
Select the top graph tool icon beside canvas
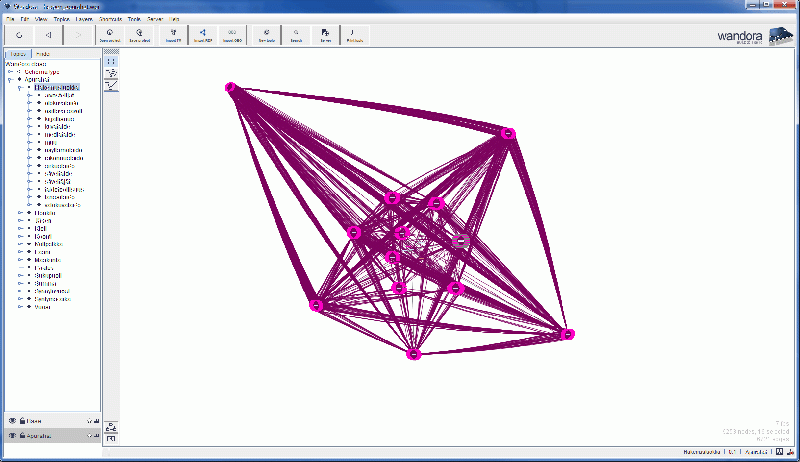[111, 61]
